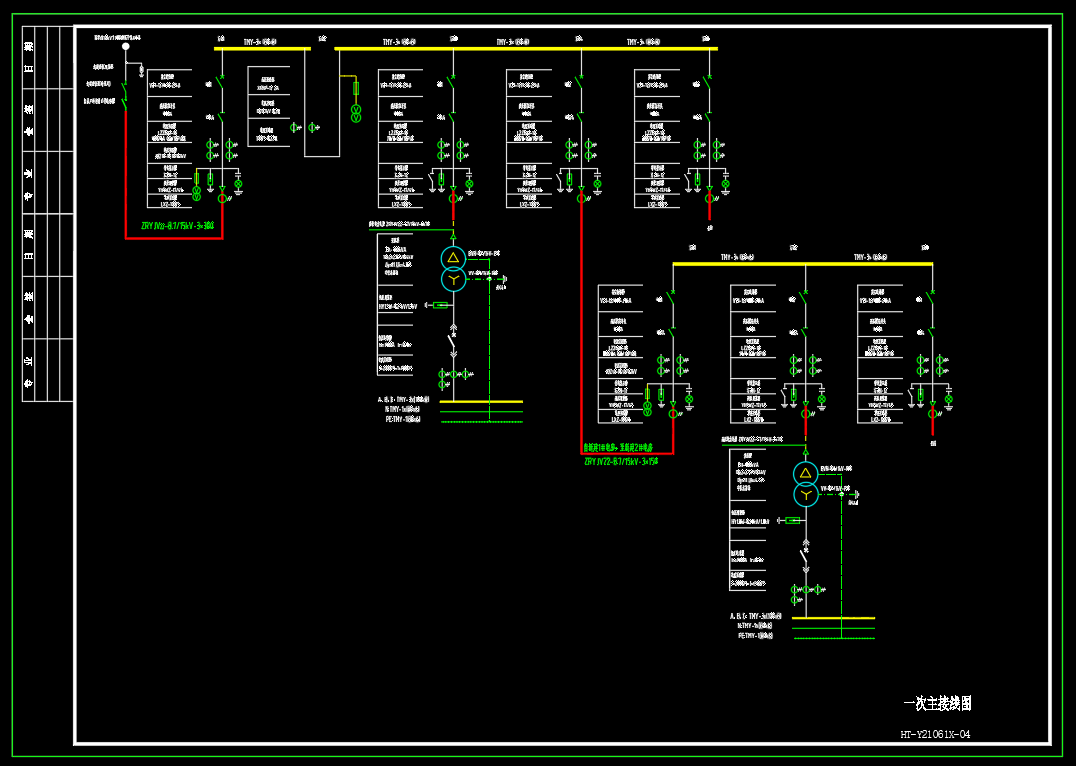Click the low-voltage breaker switch under upper transformer

point(453,341)
